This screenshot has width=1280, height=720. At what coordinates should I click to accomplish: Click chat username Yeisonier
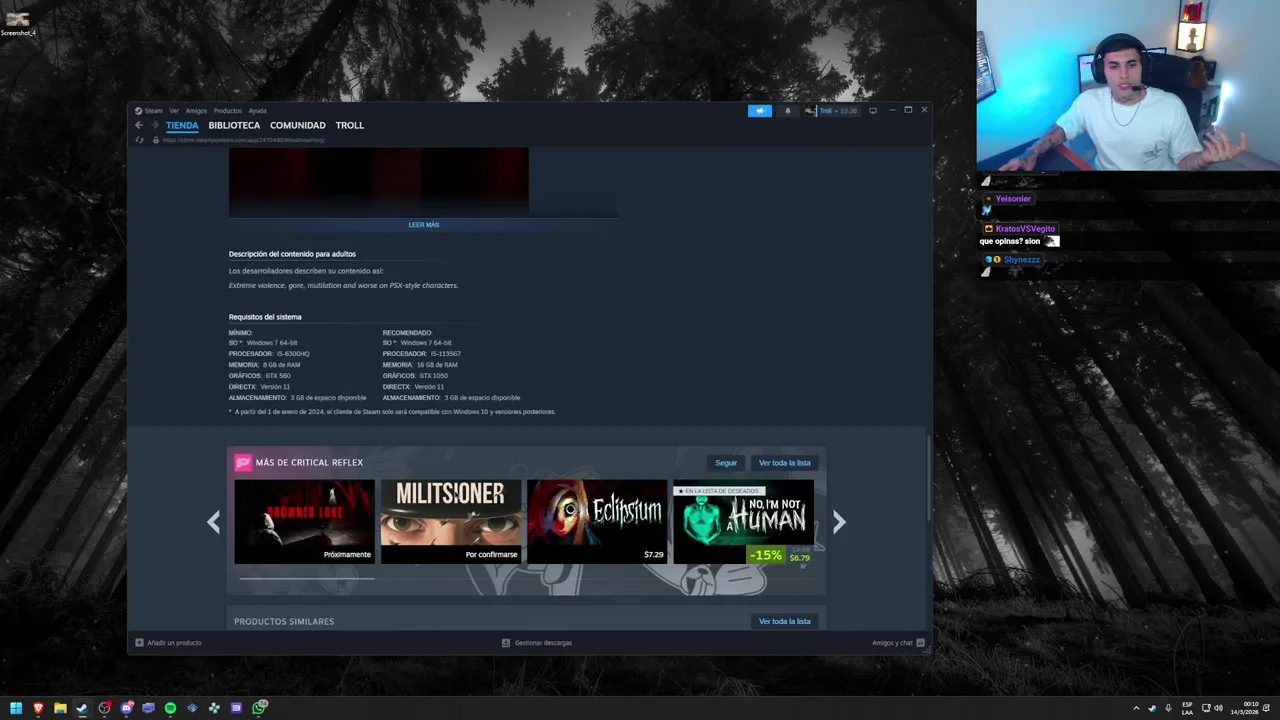1013,199
